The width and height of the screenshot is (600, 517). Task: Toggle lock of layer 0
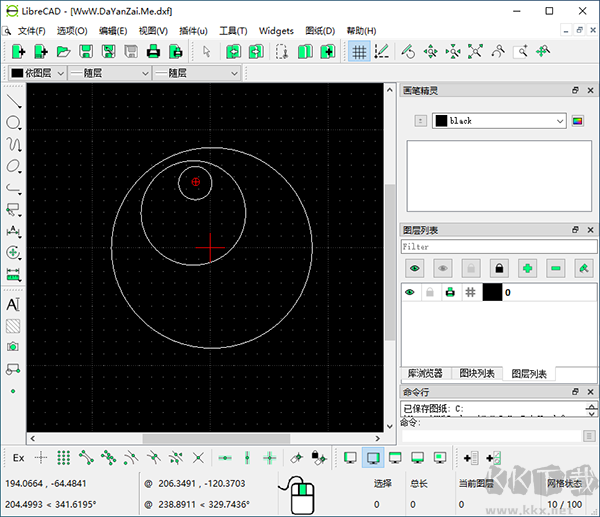pyautogui.click(x=430, y=292)
